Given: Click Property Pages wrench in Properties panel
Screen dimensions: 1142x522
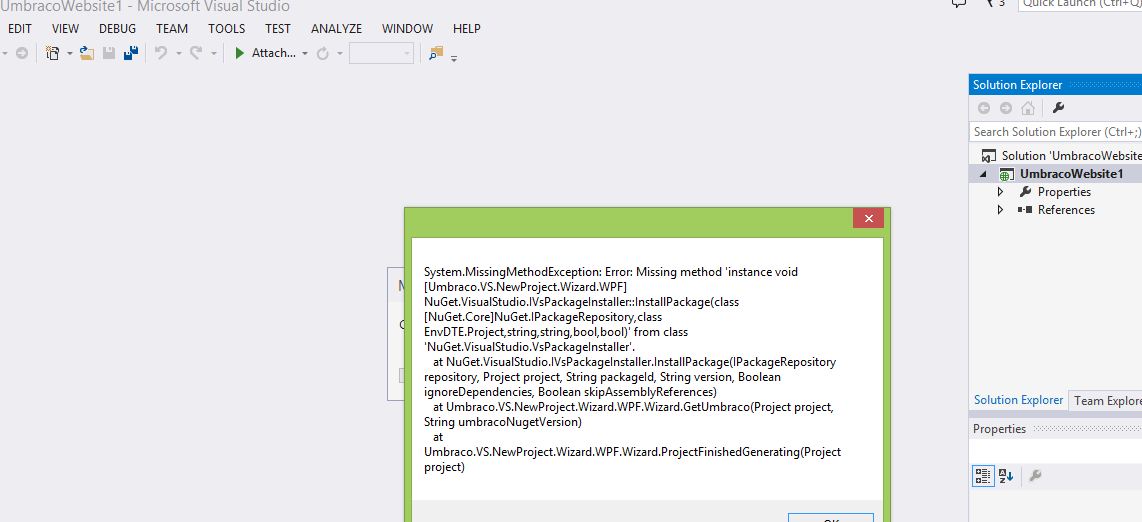Looking at the screenshot, I should coord(1034,477).
